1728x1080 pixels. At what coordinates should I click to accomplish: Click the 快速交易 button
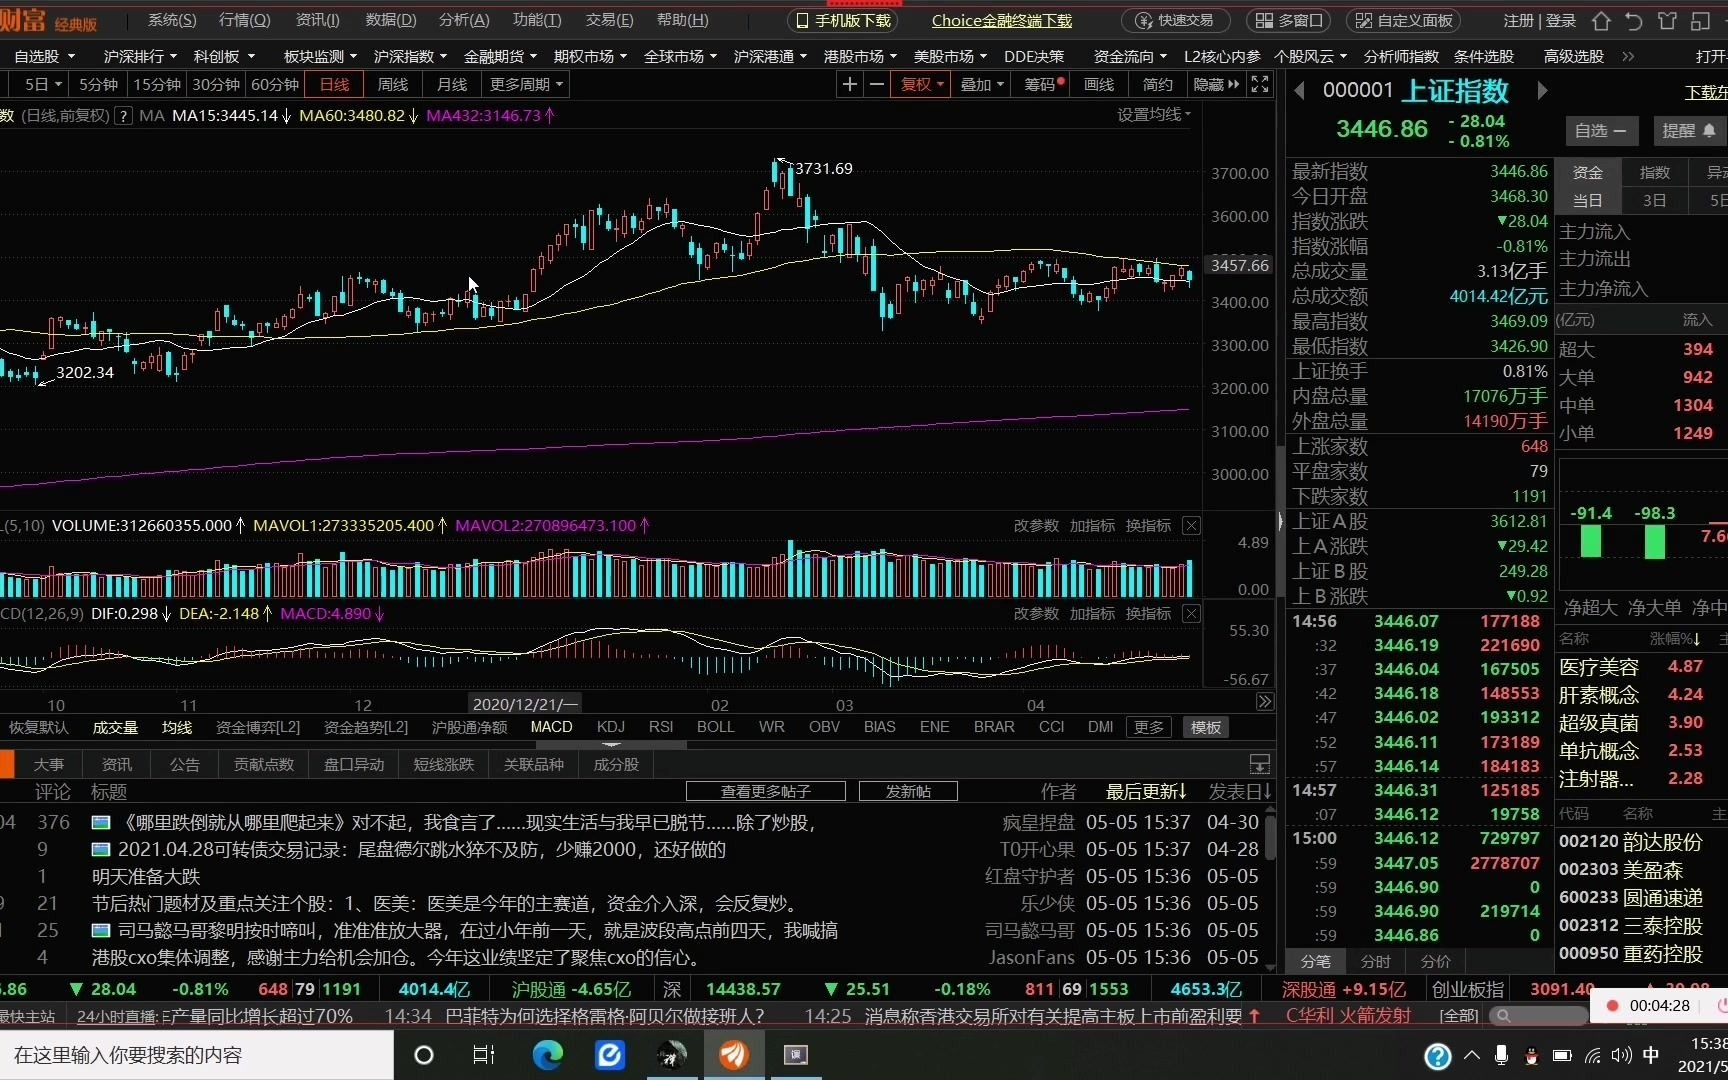point(1176,21)
